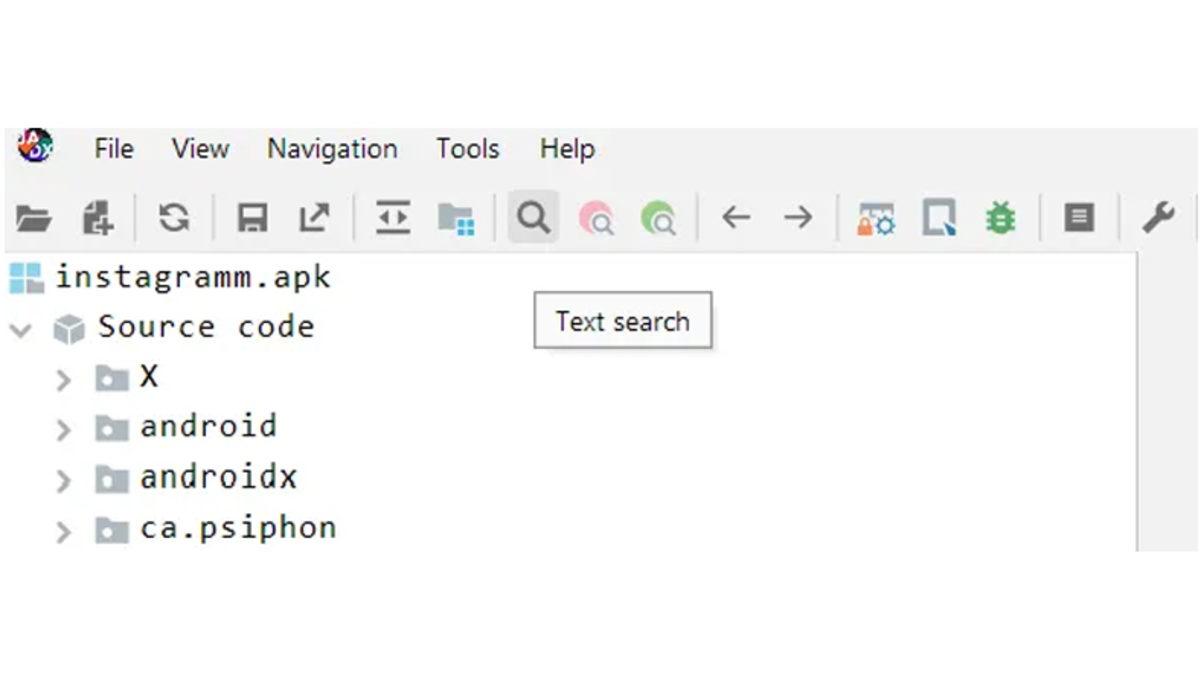Collapse the Source code tree node
Screen dimensions: 1200x675
coord(20,328)
